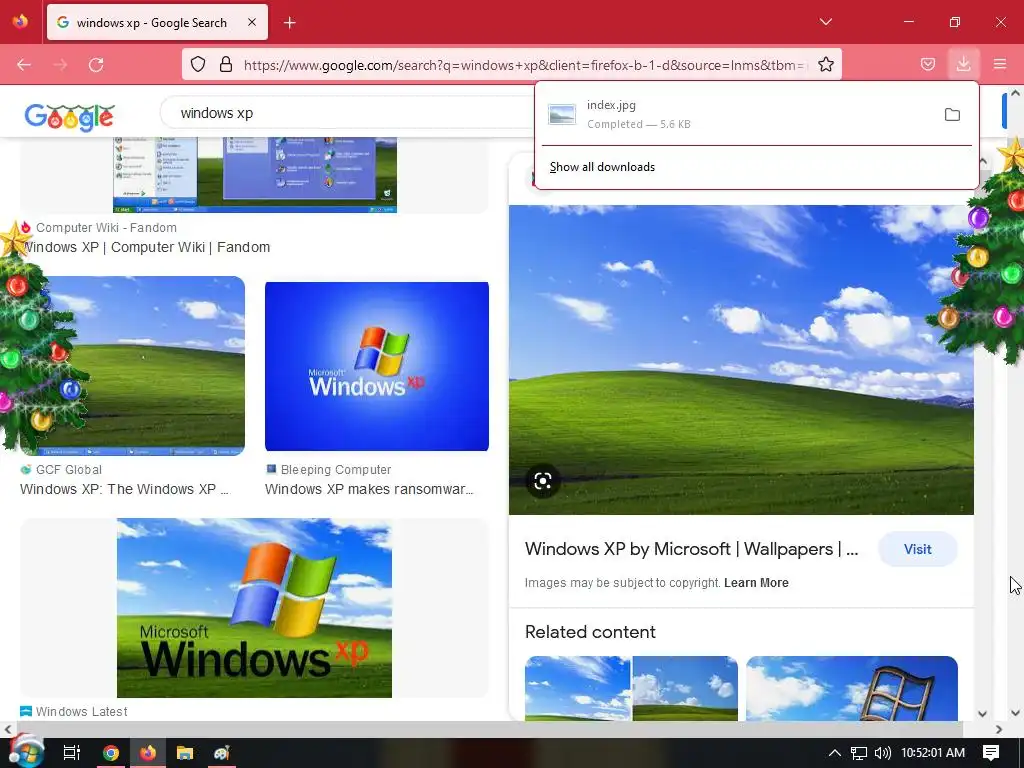Open Windows XP by Microsoft Wallpapers title
Image resolution: width=1024 pixels, height=768 pixels.
tap(692, 549)
